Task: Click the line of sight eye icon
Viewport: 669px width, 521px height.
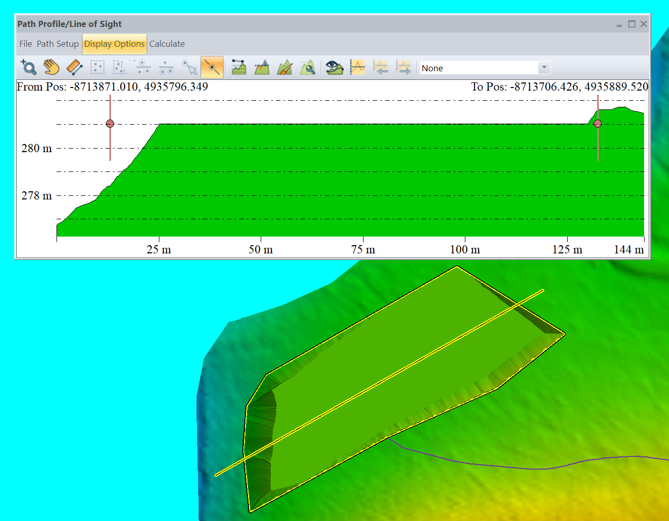Action: 334,67
